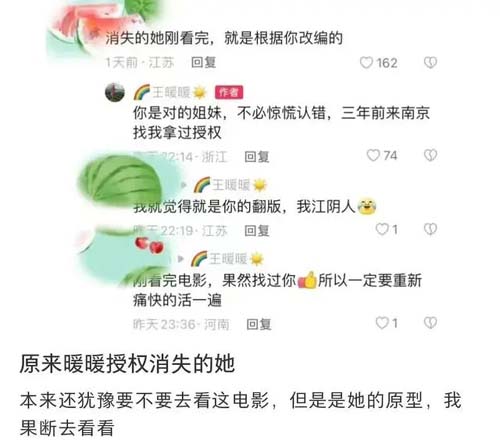The width and height of the screenshot is (500, 440).
Task: Reply to the 1天前 Jiangsu comment
Action: 203,63
